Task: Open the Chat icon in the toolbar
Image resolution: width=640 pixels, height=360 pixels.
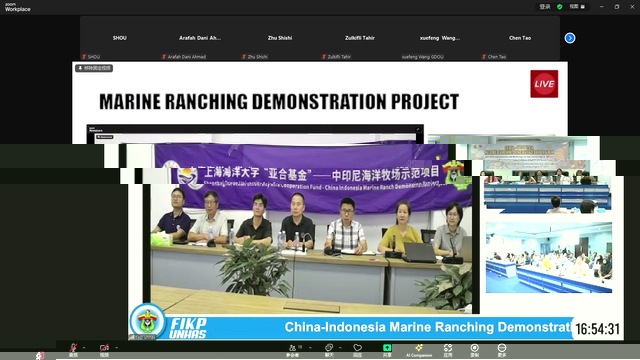Action: tap(329, 349)
